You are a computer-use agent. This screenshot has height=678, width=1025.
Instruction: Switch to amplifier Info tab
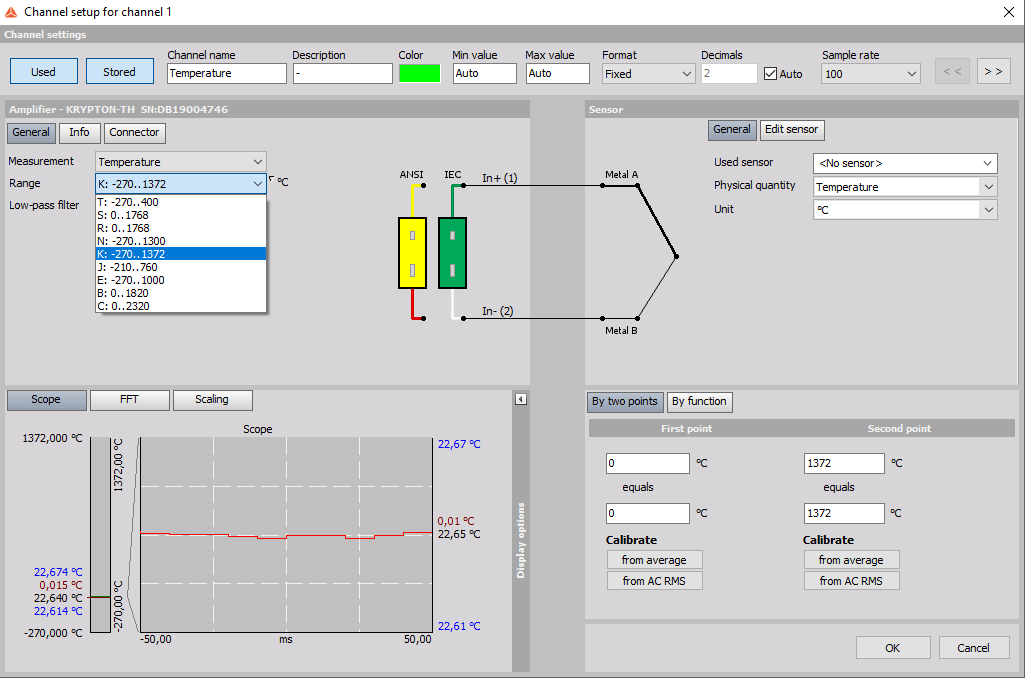click(80, 133)
